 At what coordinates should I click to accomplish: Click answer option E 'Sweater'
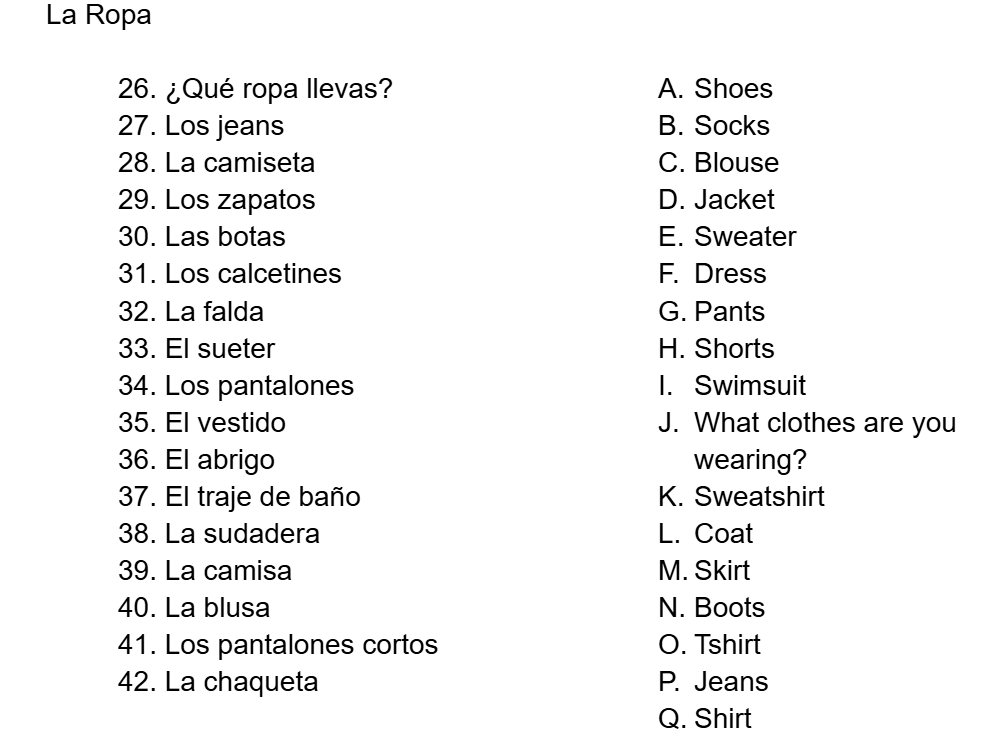(745, 237)
